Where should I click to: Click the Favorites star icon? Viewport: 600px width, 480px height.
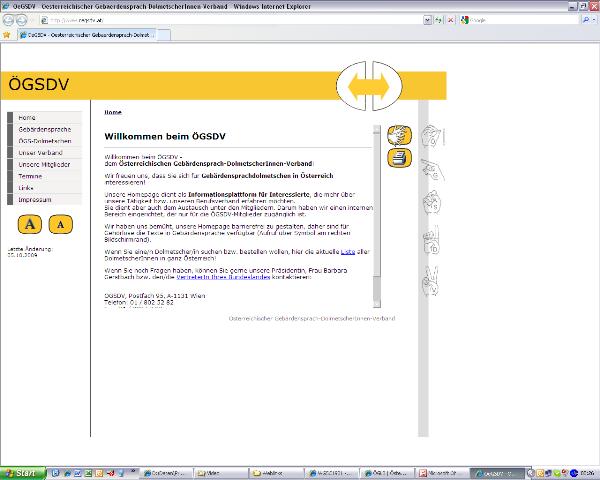(7, 34)
